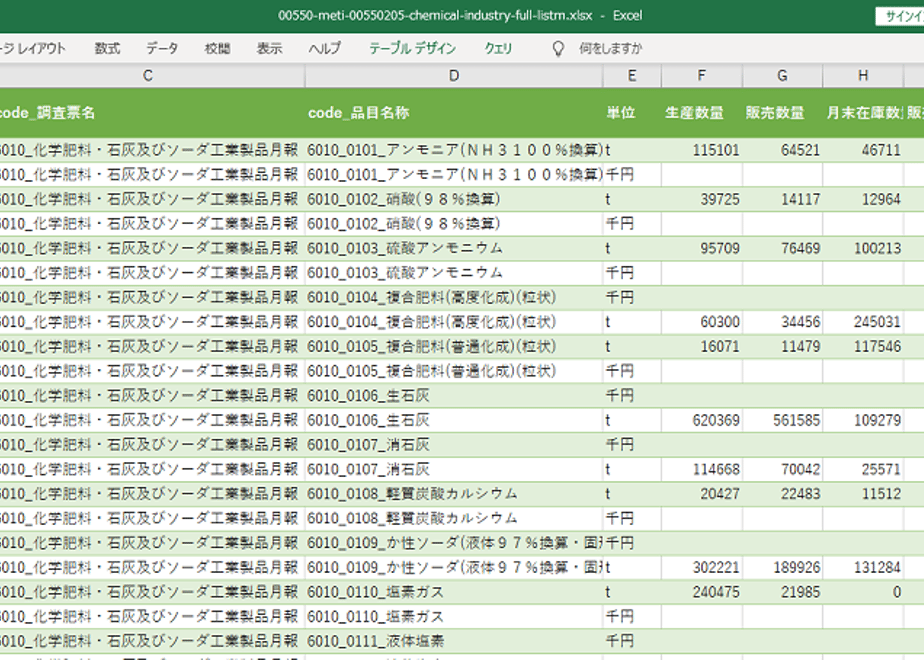Click the サインイン button

[x=900, y=16]
